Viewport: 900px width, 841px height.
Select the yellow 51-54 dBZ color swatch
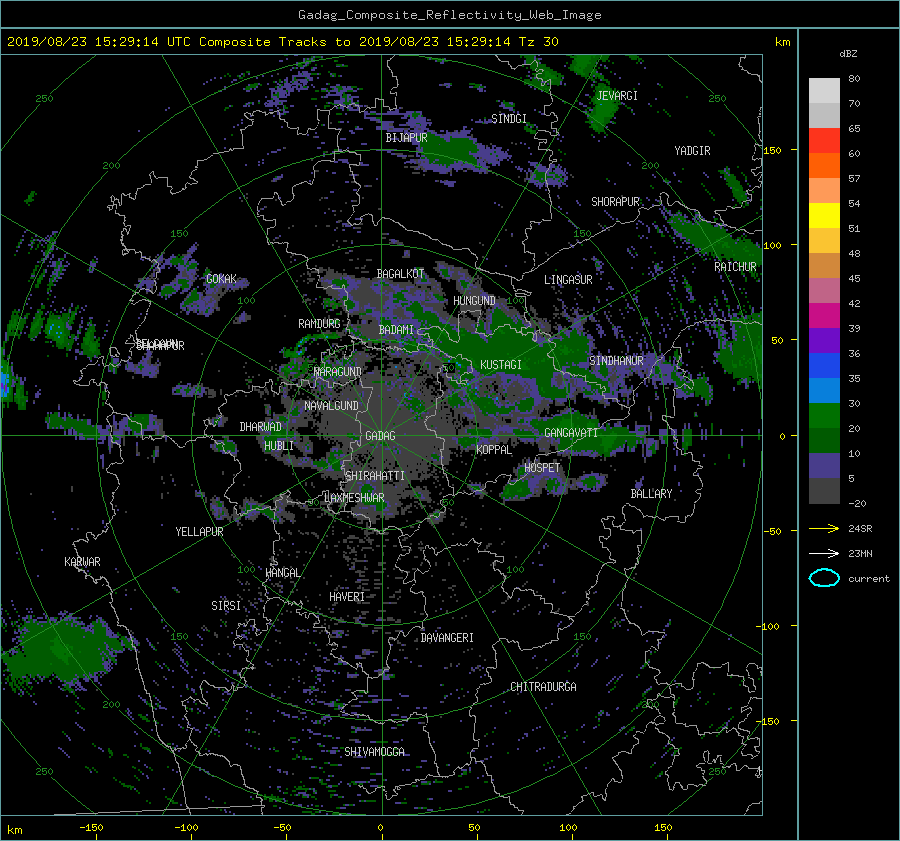click(824, 216)
